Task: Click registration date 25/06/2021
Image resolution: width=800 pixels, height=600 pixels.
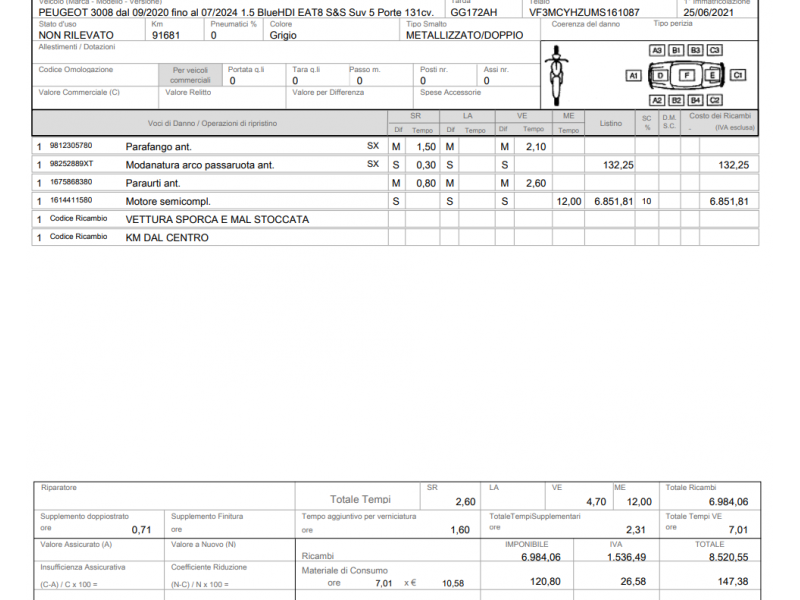Action: pos(709,12)
